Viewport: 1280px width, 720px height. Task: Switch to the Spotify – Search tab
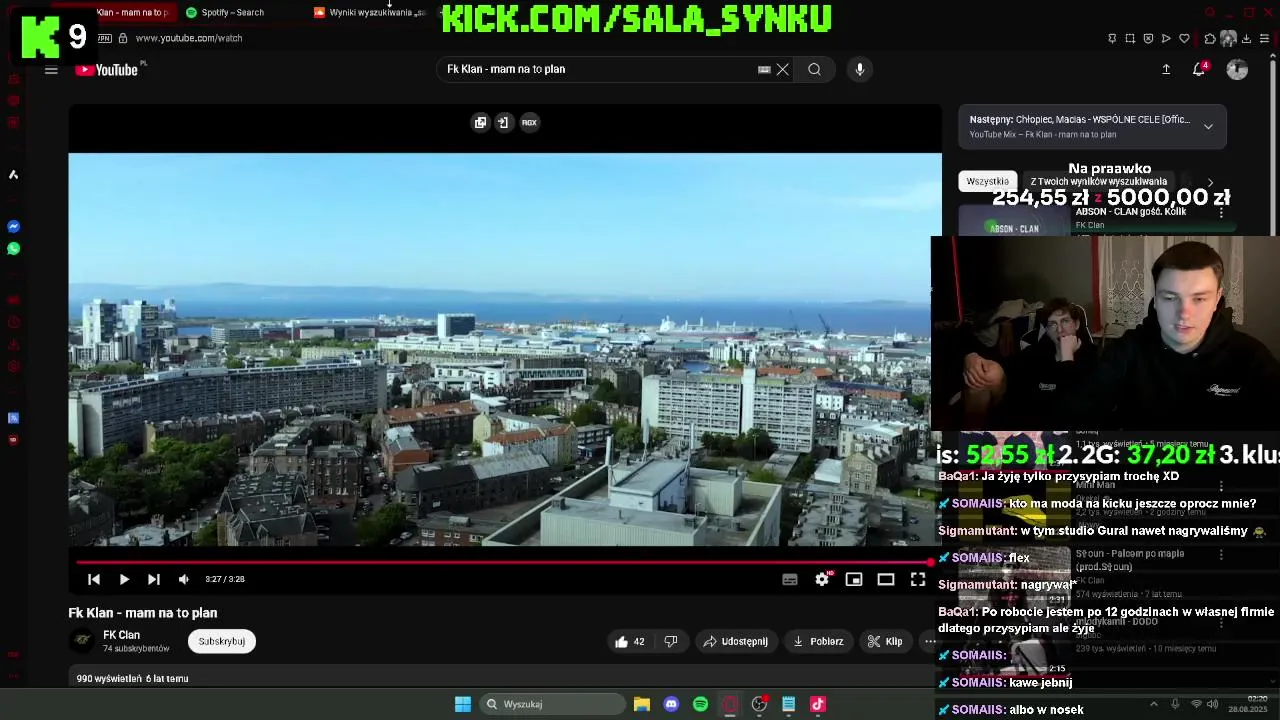(x=232, y=12)
